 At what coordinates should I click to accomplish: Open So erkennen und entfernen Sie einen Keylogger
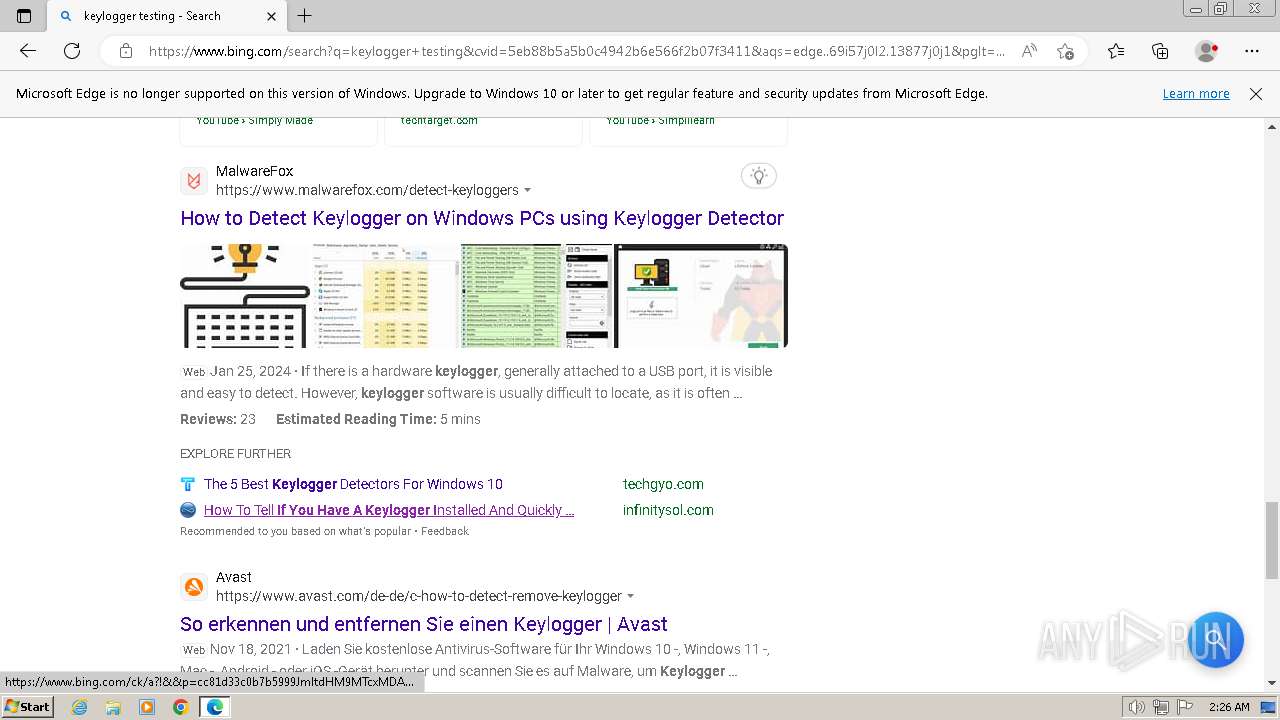click(424, 624)
